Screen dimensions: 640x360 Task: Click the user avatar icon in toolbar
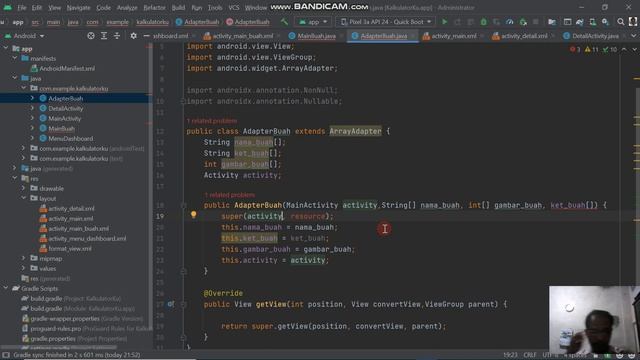[x=633, y=22]
